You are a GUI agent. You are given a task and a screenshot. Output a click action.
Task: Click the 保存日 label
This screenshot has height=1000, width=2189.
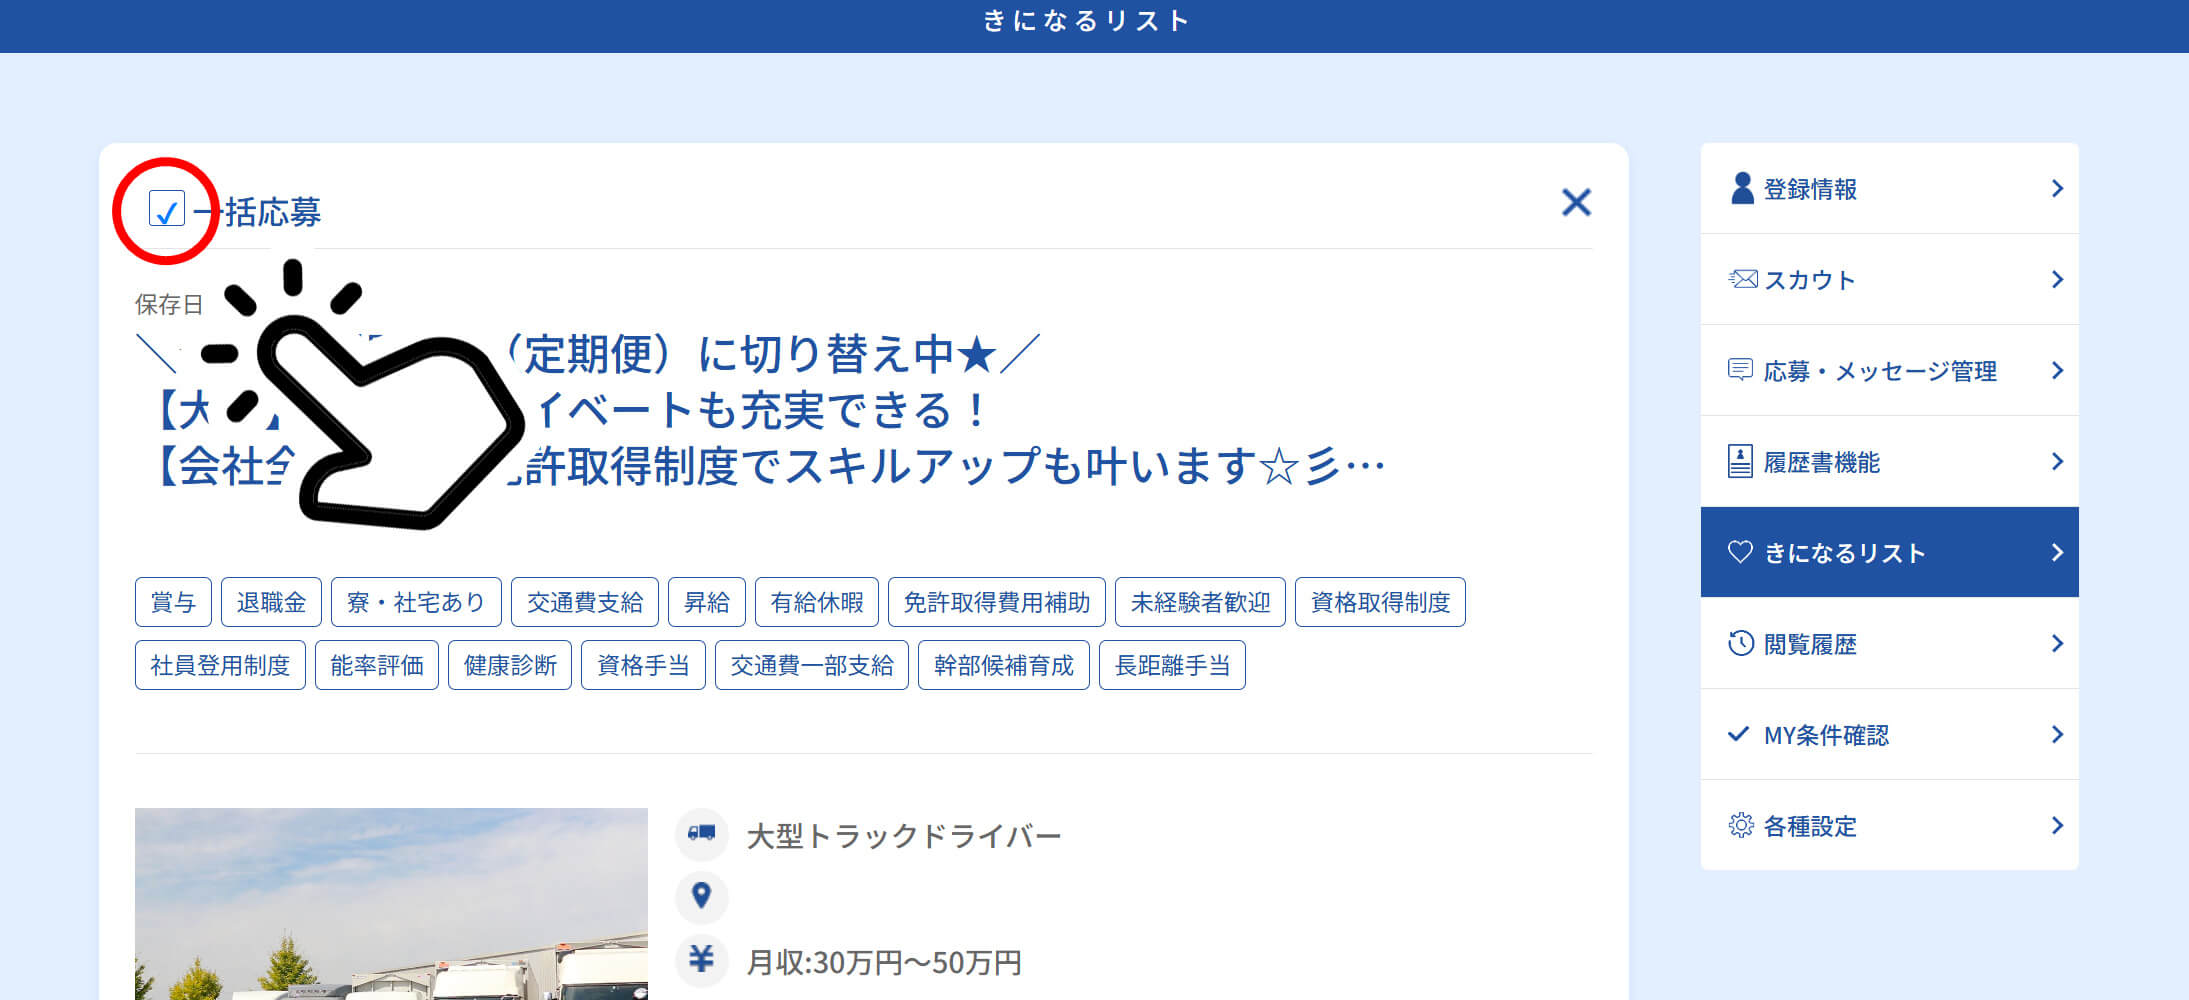(169, 304)
